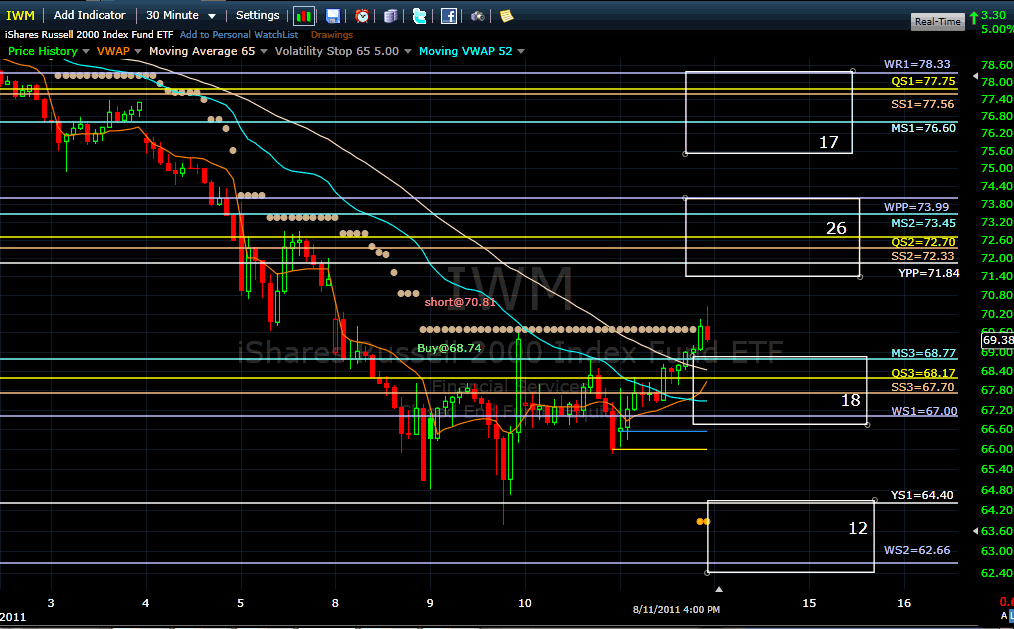Image resolution: width=1014 pixels, height=629 pixels.
Task: Click the 62.40 price axis value
Action: (x=997, y=573)
